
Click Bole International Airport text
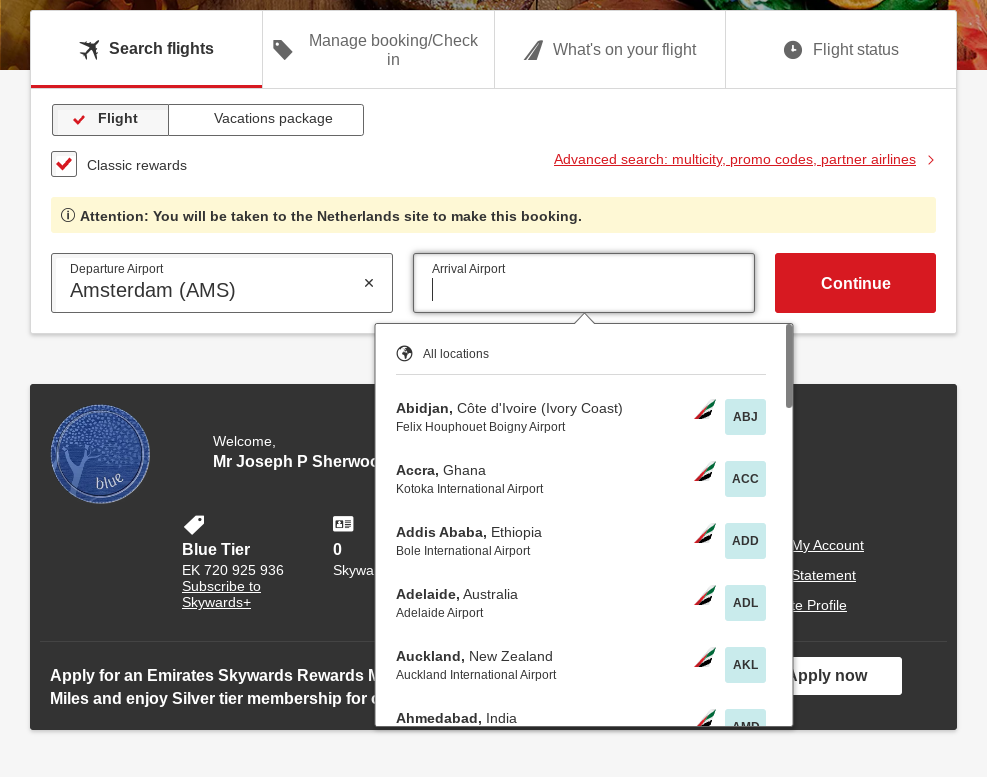pos(463,551)
